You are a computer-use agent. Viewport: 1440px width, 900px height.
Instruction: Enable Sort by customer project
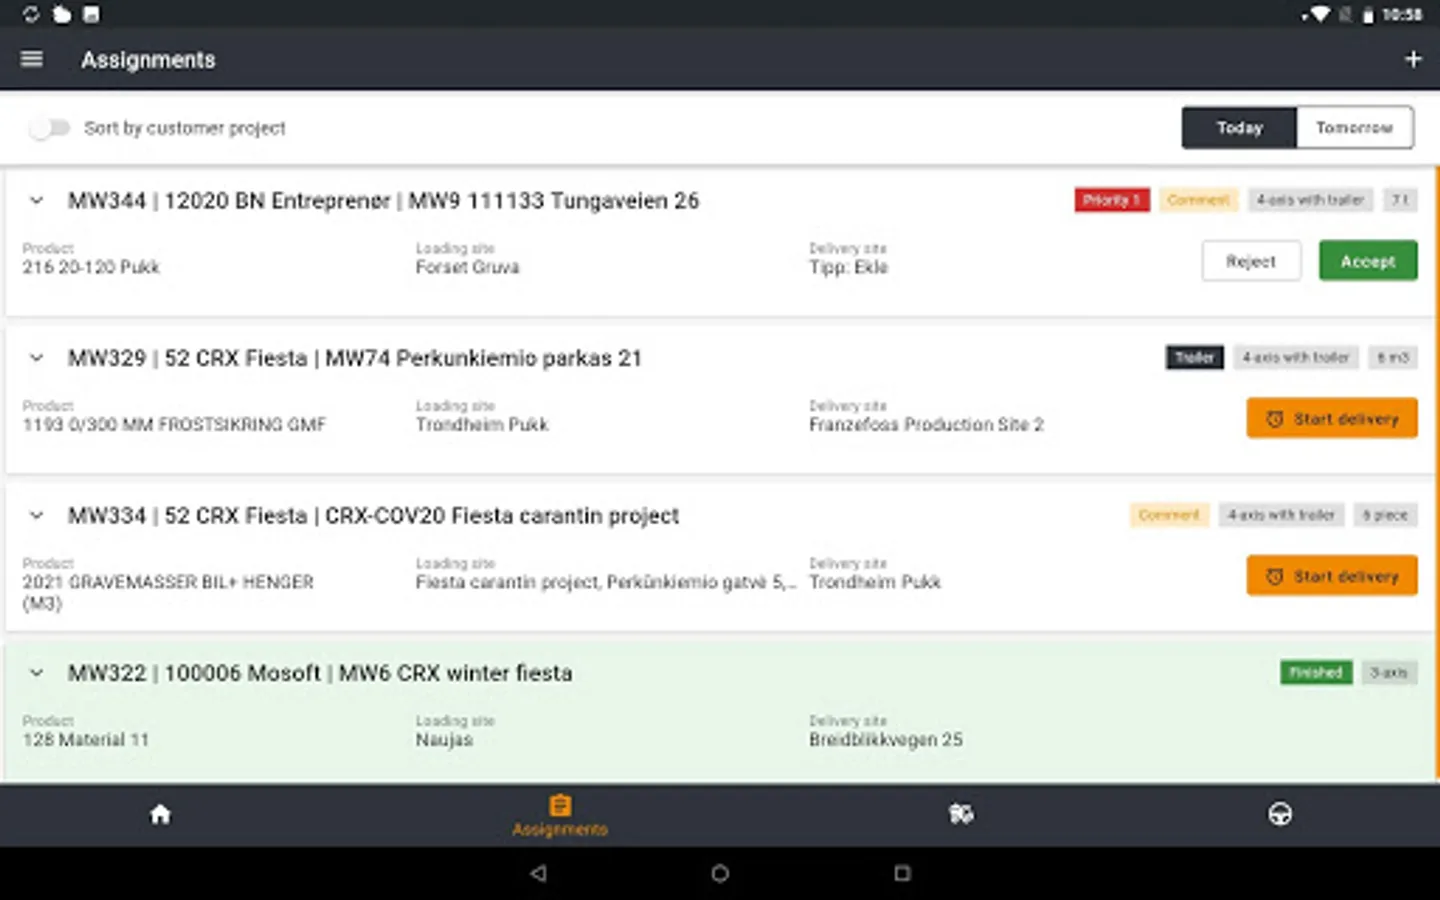pos(50,128)
